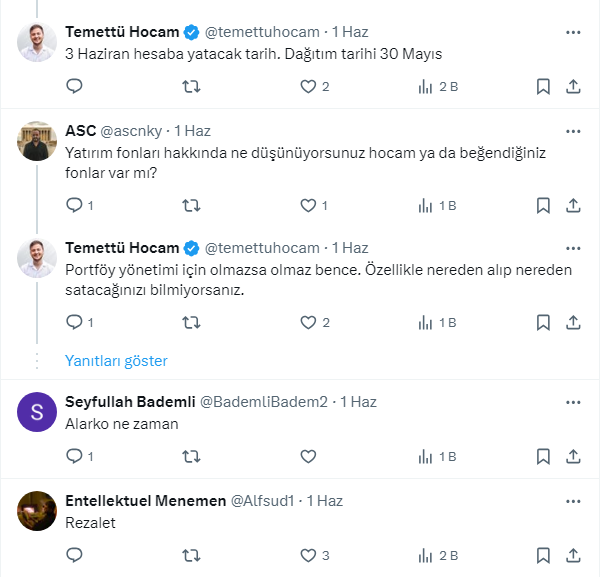Open more options for ASC's tweet
615x577 pixels.
point(573,131)
